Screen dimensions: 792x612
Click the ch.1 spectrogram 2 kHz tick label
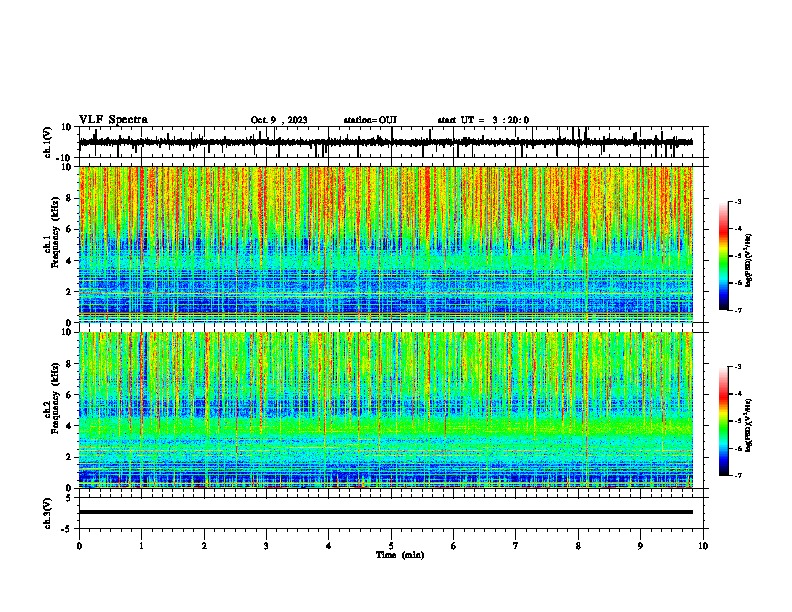[x=69, y=291]
